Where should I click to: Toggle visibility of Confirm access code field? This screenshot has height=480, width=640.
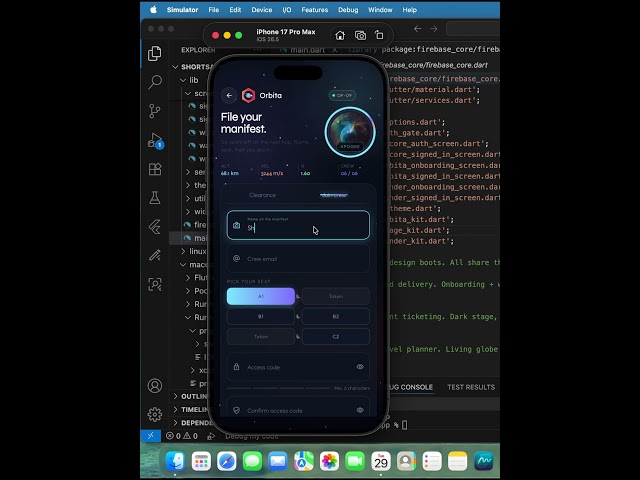pyautogui.click(x=360, y=410)
